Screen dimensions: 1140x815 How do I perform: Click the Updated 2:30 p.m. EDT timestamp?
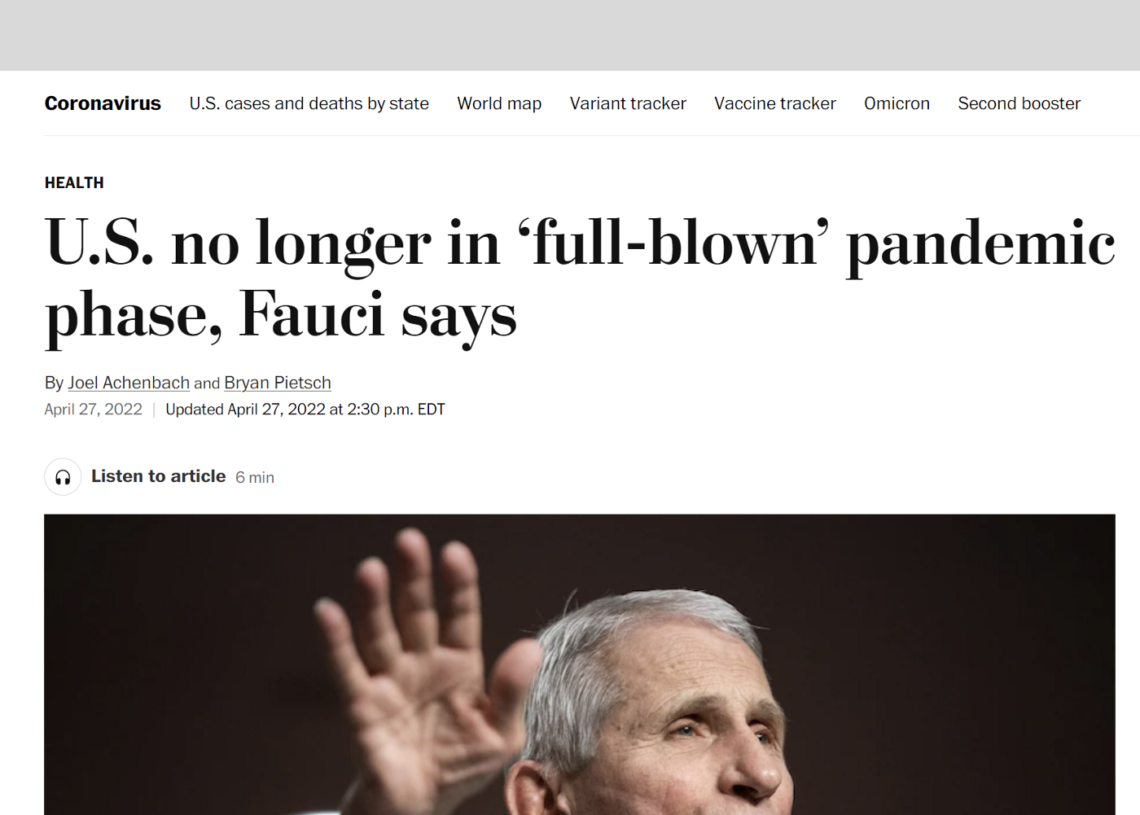click(305, 409)
